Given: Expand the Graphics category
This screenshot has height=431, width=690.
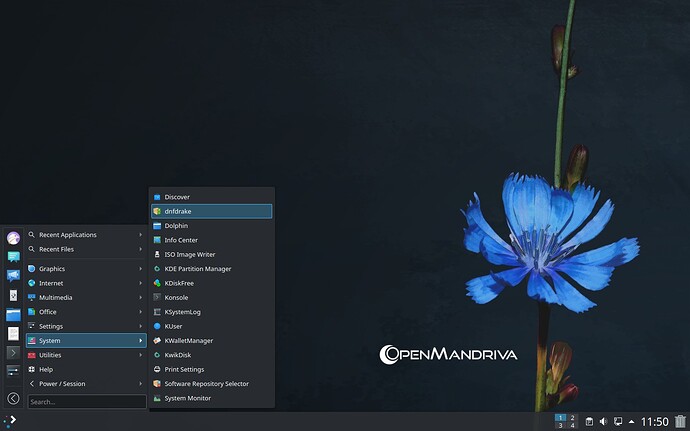Looking at the screenshot, I should [x=86, y=269].
